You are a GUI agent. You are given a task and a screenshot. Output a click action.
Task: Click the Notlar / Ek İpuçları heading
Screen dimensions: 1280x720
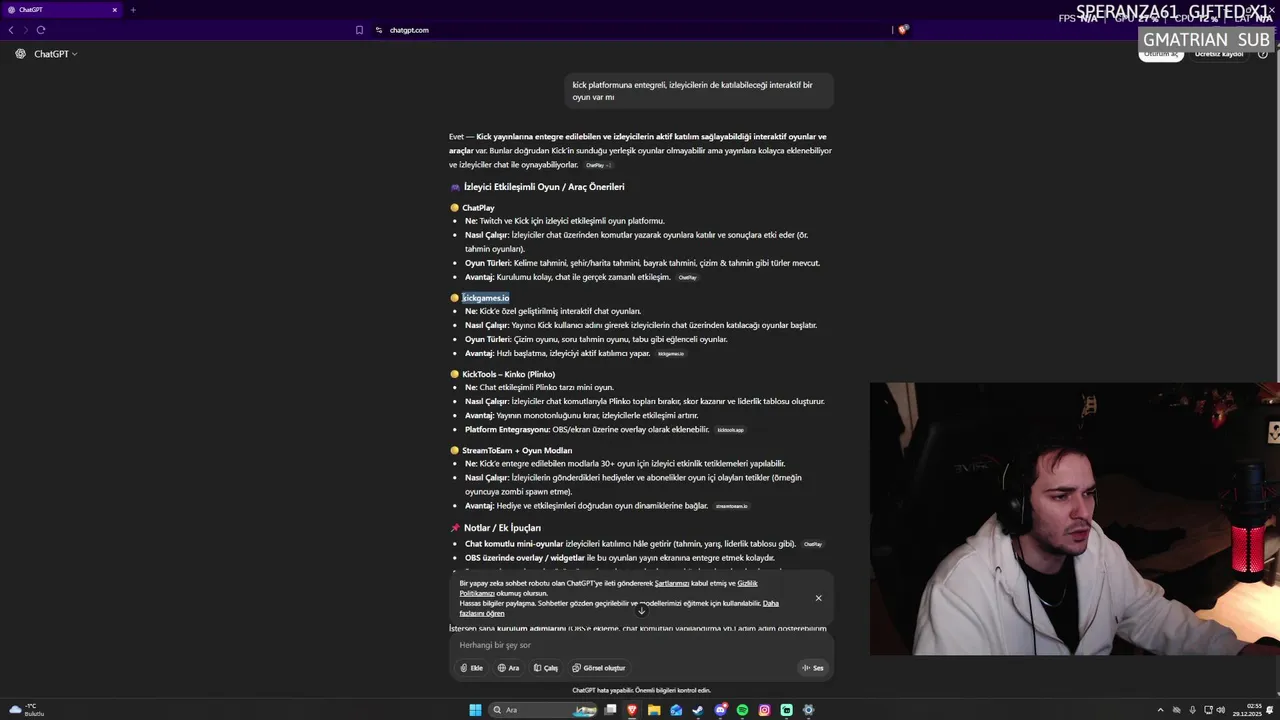(x=502, y=528)
